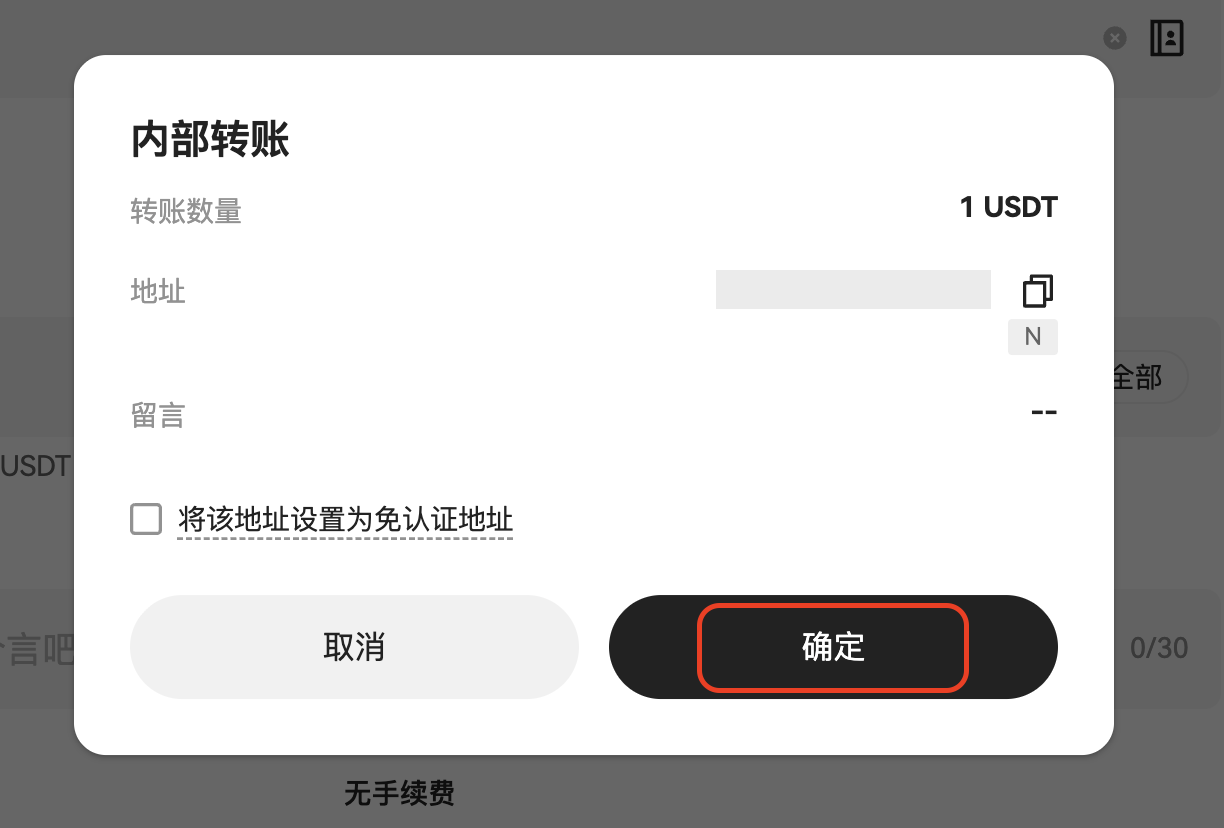
Task: Click the empty 留言 value dashes
Action: point(1044,412)
